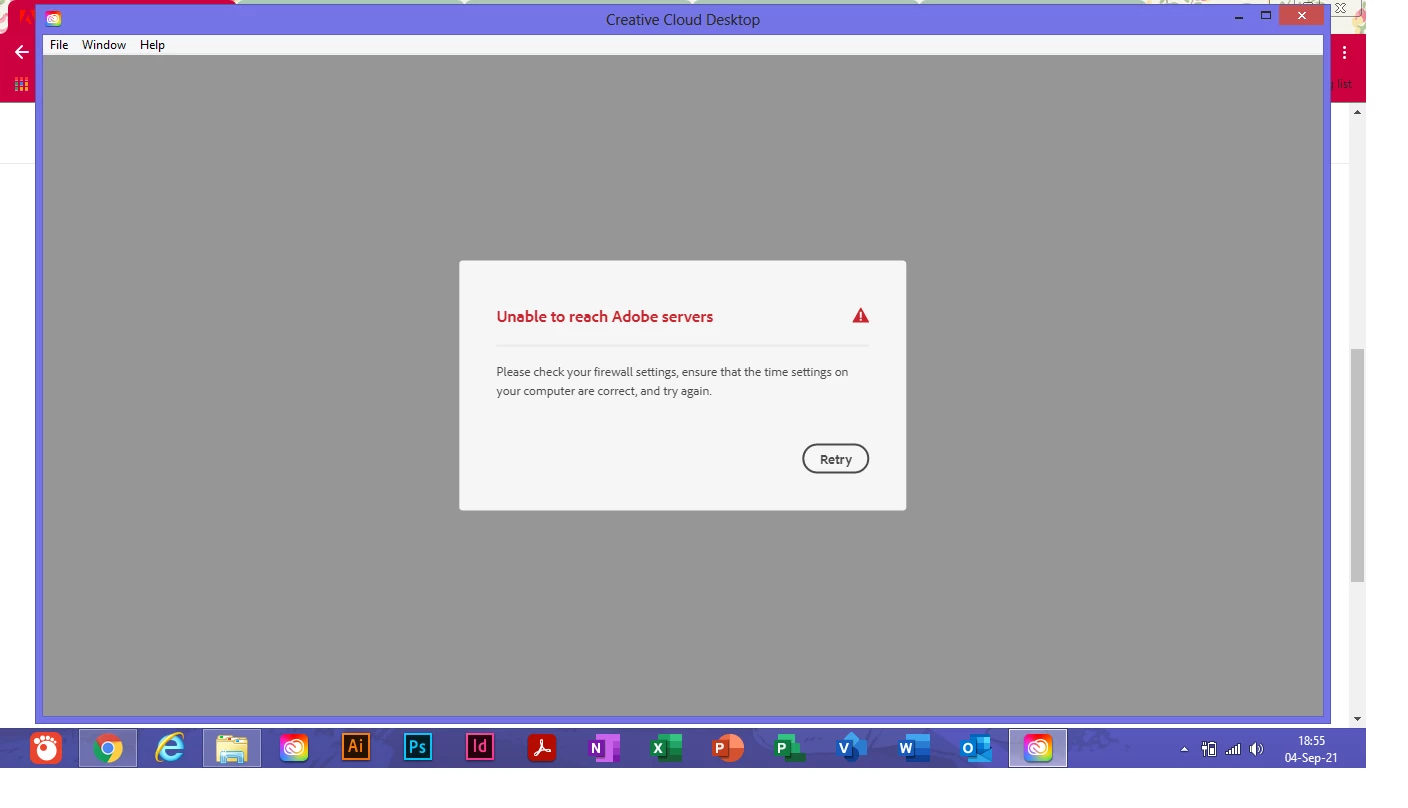
Task: Click the Creative Cloud title bar icon
Action: coord(53,19)
